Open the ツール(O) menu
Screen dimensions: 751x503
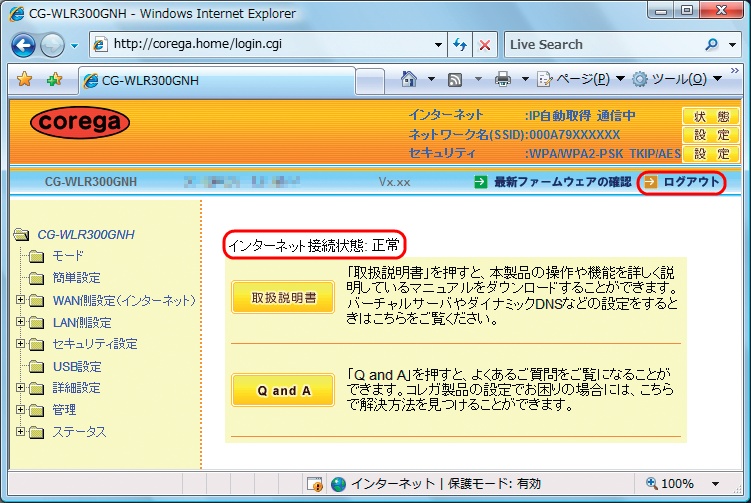click(x=676, y=79)
